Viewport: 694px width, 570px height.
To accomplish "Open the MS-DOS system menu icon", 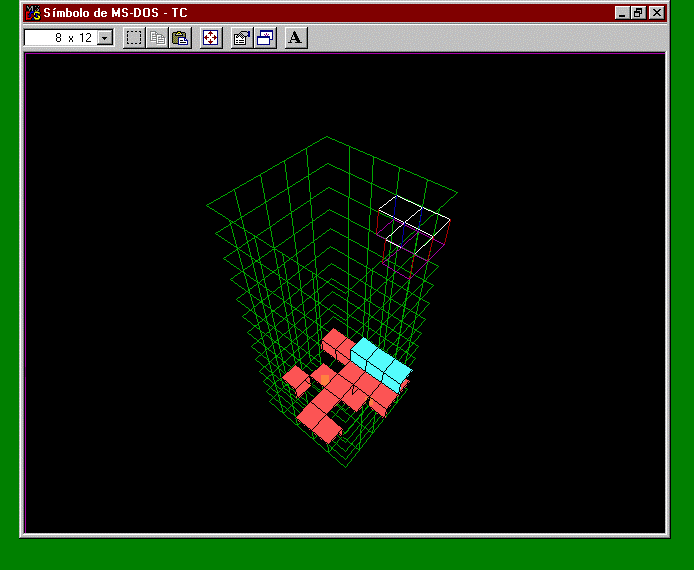I will point(33,13).
